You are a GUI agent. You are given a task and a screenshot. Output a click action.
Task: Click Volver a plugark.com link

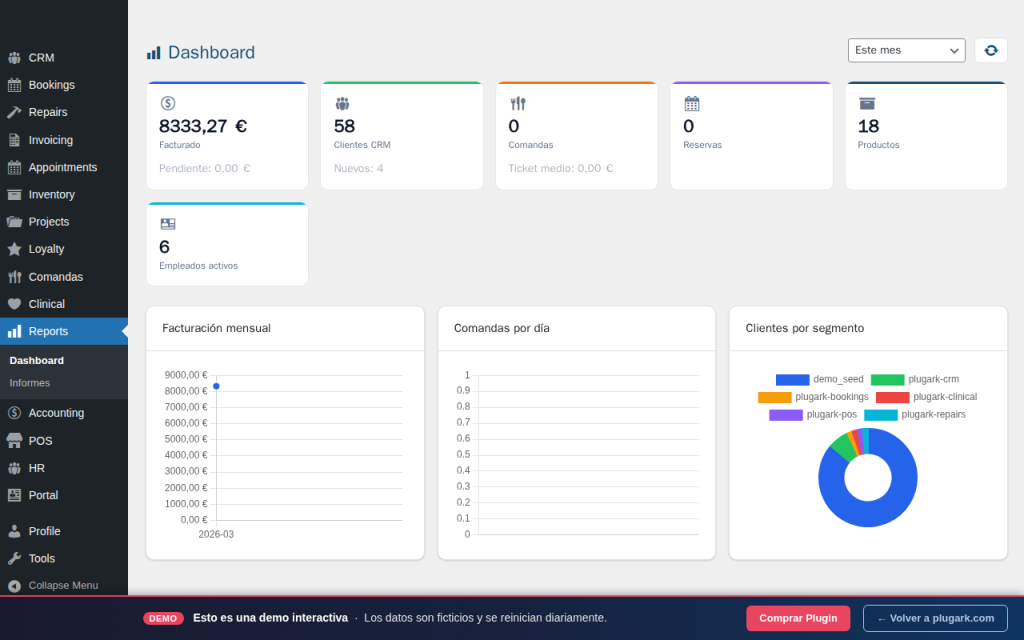coord(935,618)
